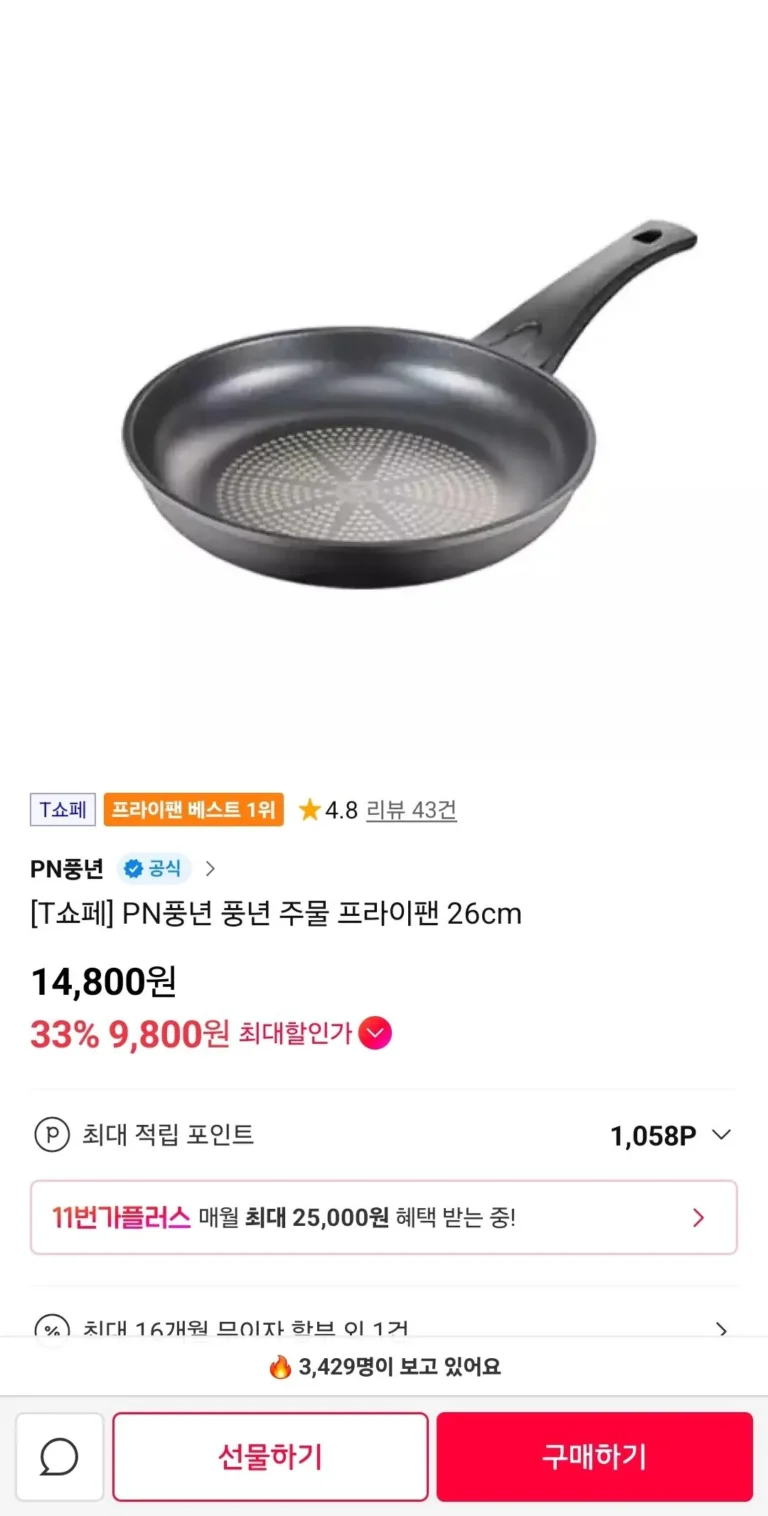Open the 리뷰 43건 reviews link
The width and height of the screenshot is (768, 1516).
[x=411, y=810]
